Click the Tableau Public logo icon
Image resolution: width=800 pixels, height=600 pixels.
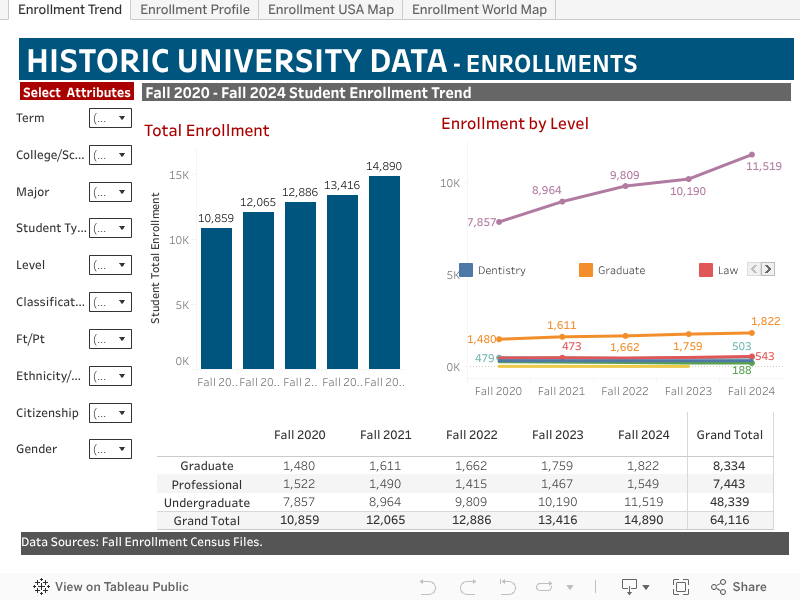click(x=41, y=587)
